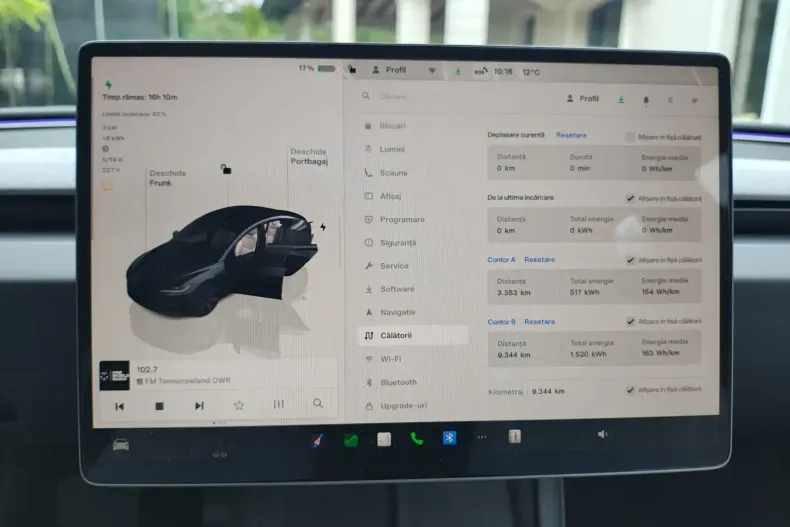Open the Bluetooth app in the dock

coord(449,438)
